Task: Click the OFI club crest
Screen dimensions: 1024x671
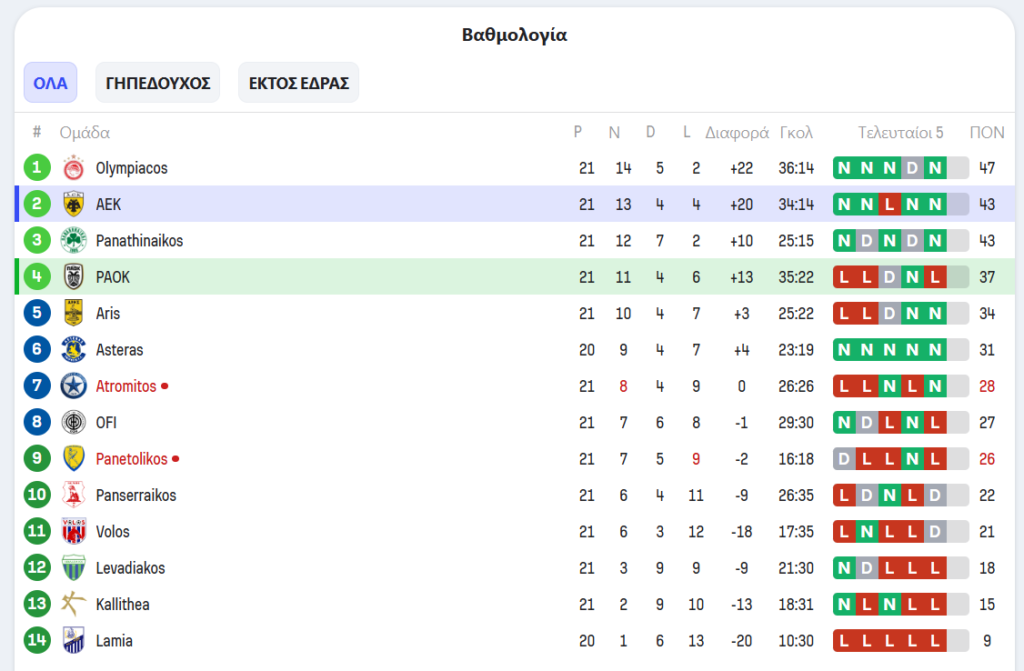Action: coord(73,422)
